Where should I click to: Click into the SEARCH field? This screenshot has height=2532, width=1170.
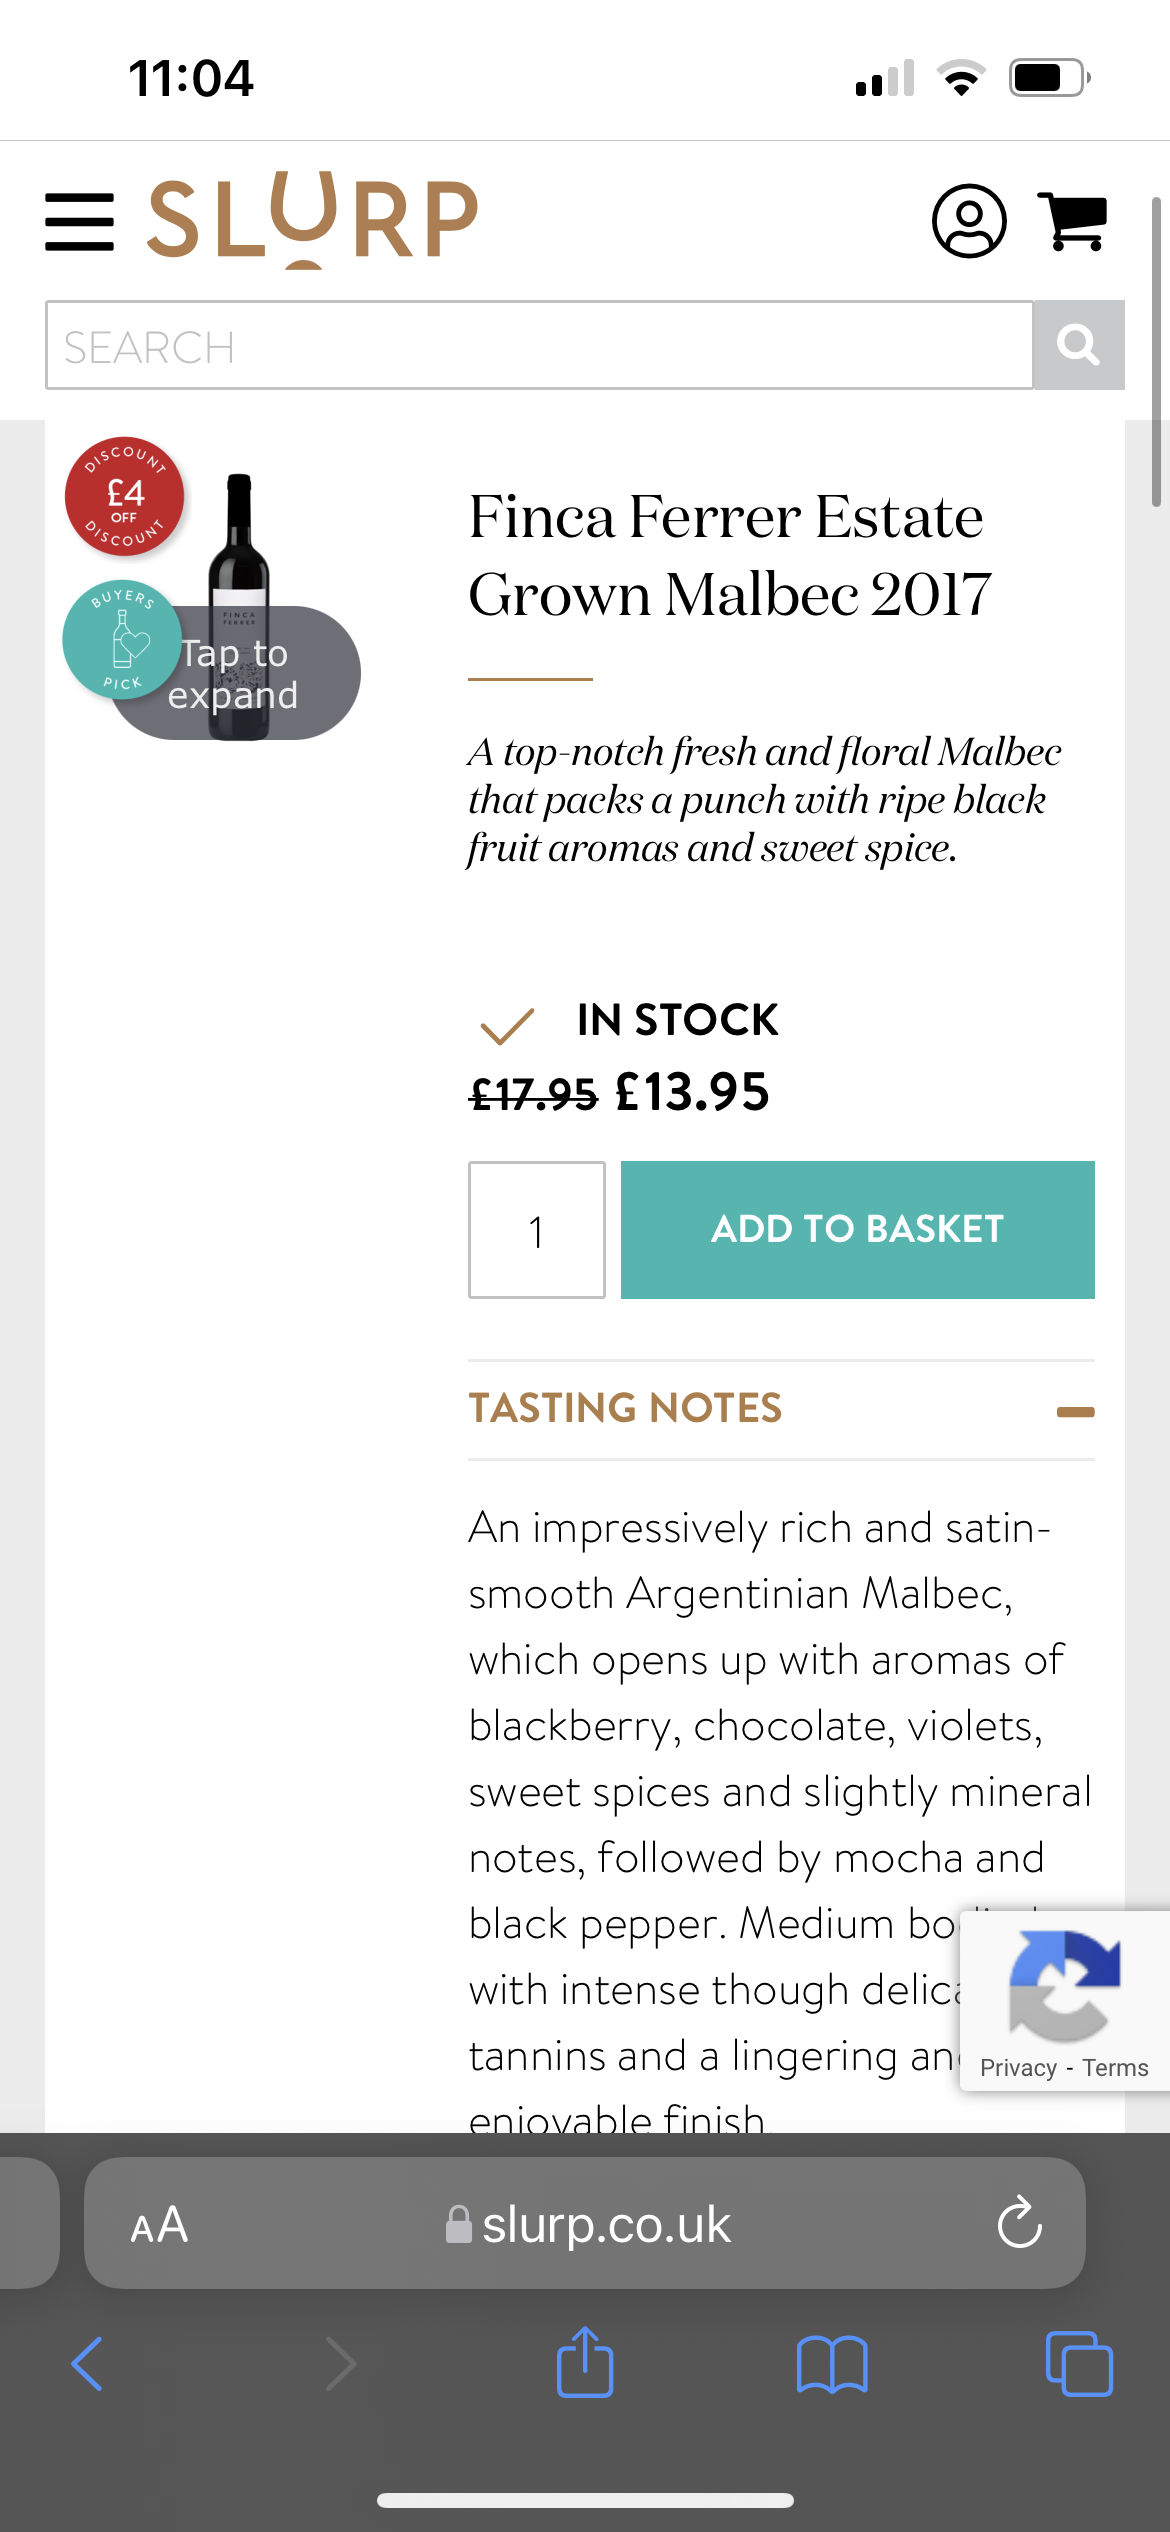(538, 346)
